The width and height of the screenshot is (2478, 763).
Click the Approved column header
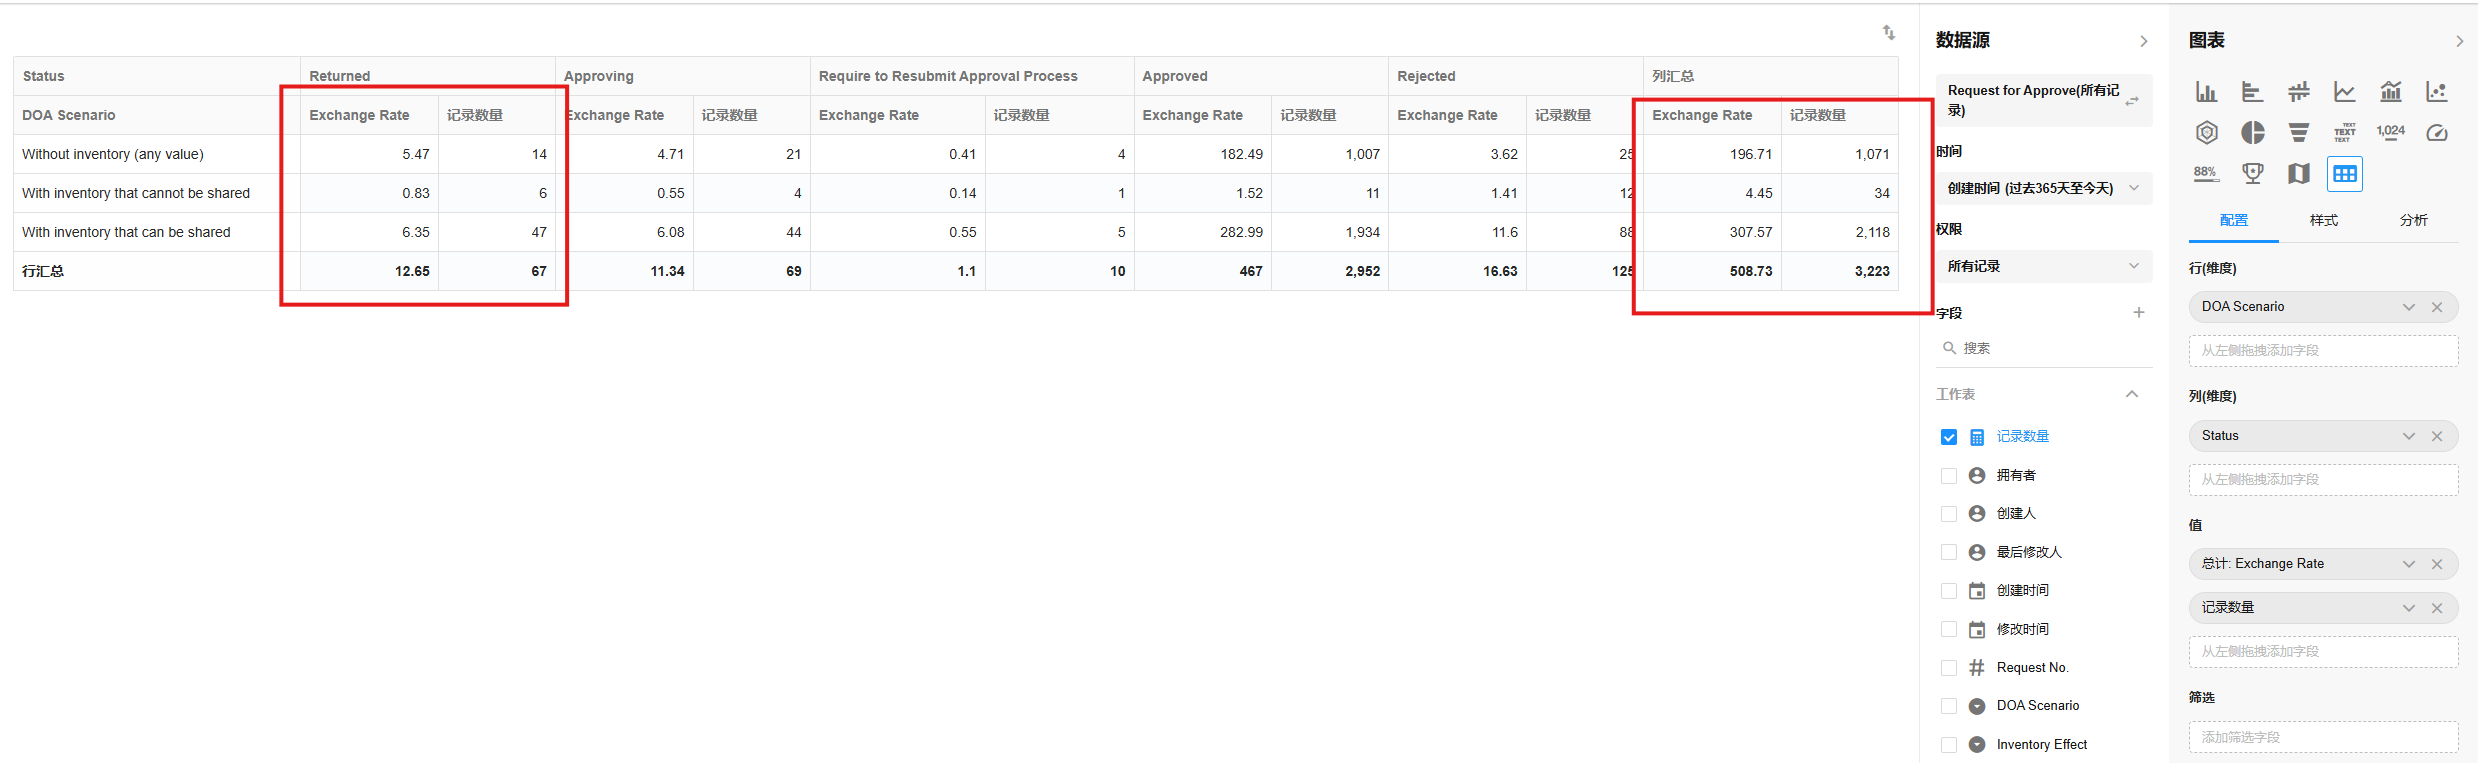[1261, 76]
